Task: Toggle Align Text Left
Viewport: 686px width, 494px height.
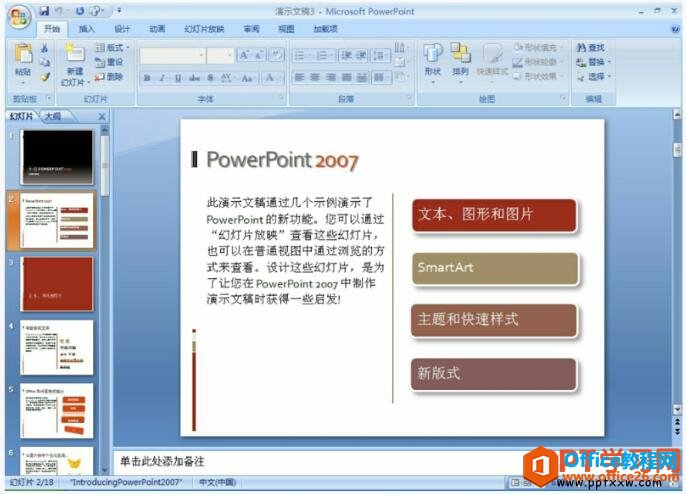Action: (x=299, y=77)
